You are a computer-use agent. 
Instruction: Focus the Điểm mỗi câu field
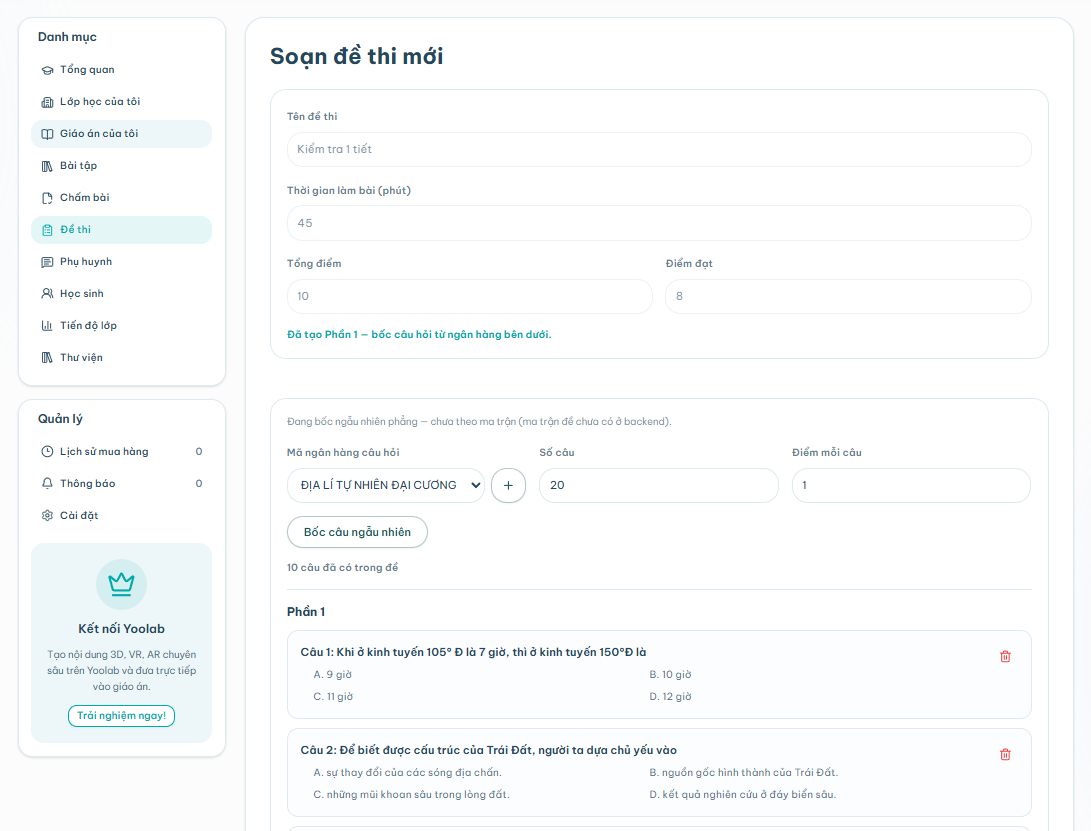click(911, 485)
